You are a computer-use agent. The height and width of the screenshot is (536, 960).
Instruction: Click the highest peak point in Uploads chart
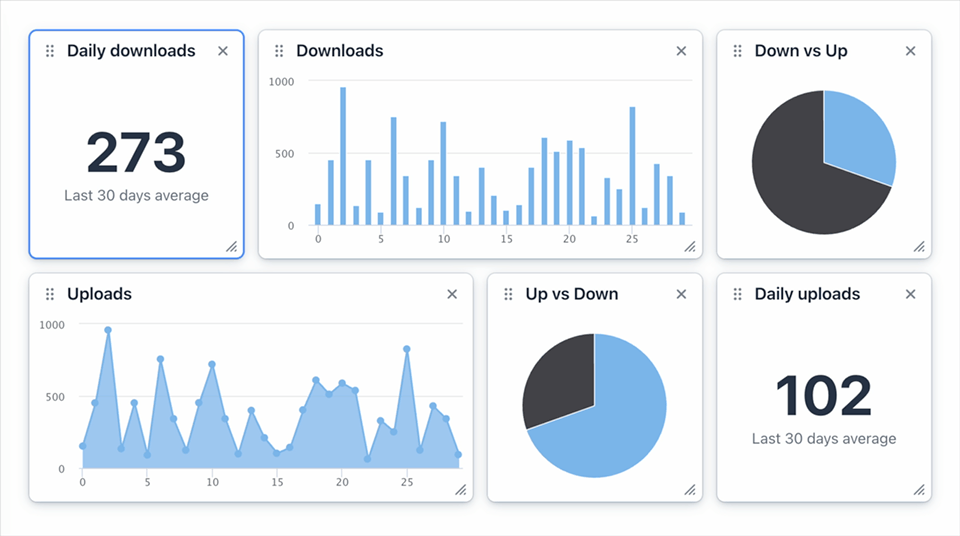click(108, 330)
